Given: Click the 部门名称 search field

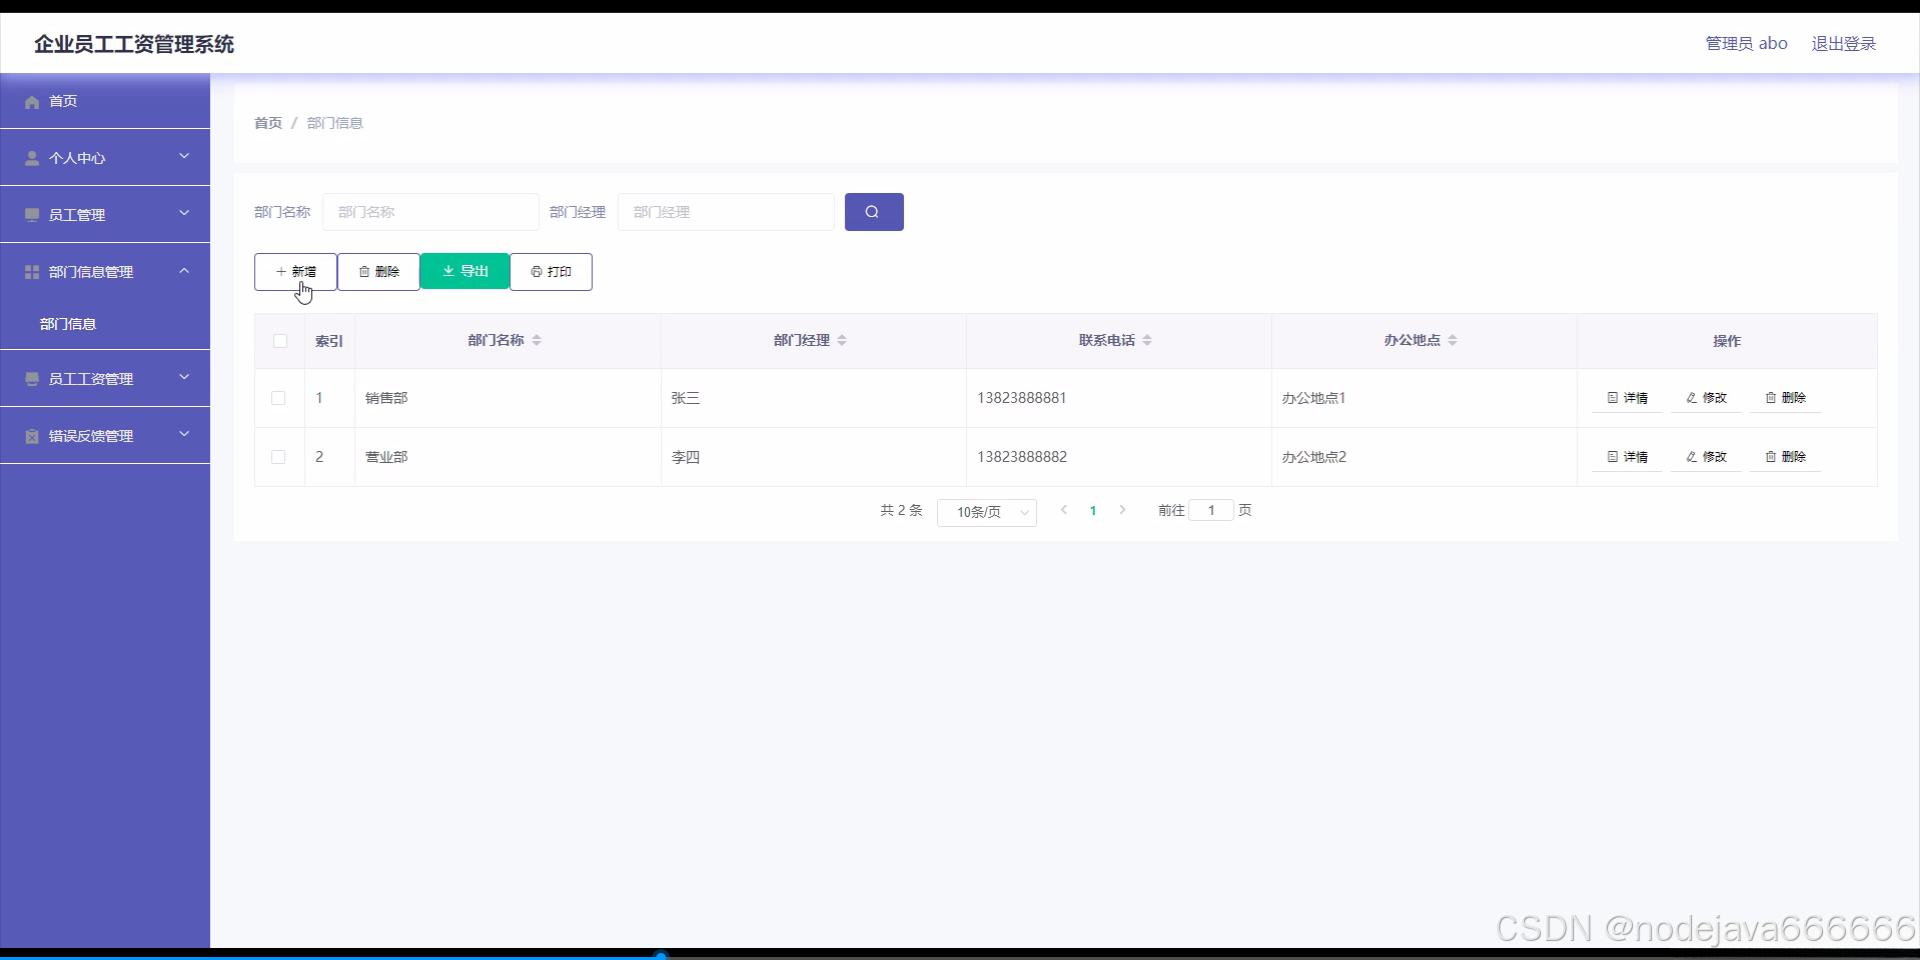Looking at the screenshot, I should pyautogui.click(x=431, y=212).
